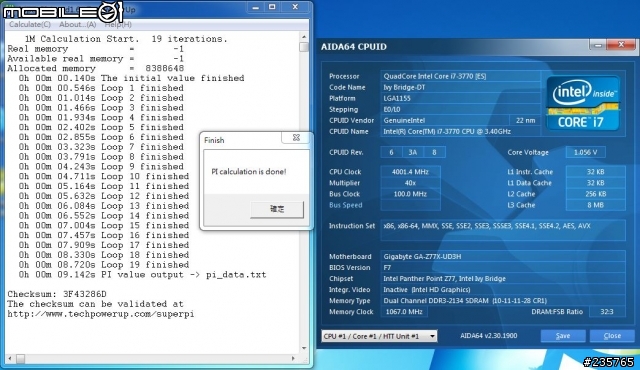Click Super PI vertical scrollbar down arrow

pos(304,348)
